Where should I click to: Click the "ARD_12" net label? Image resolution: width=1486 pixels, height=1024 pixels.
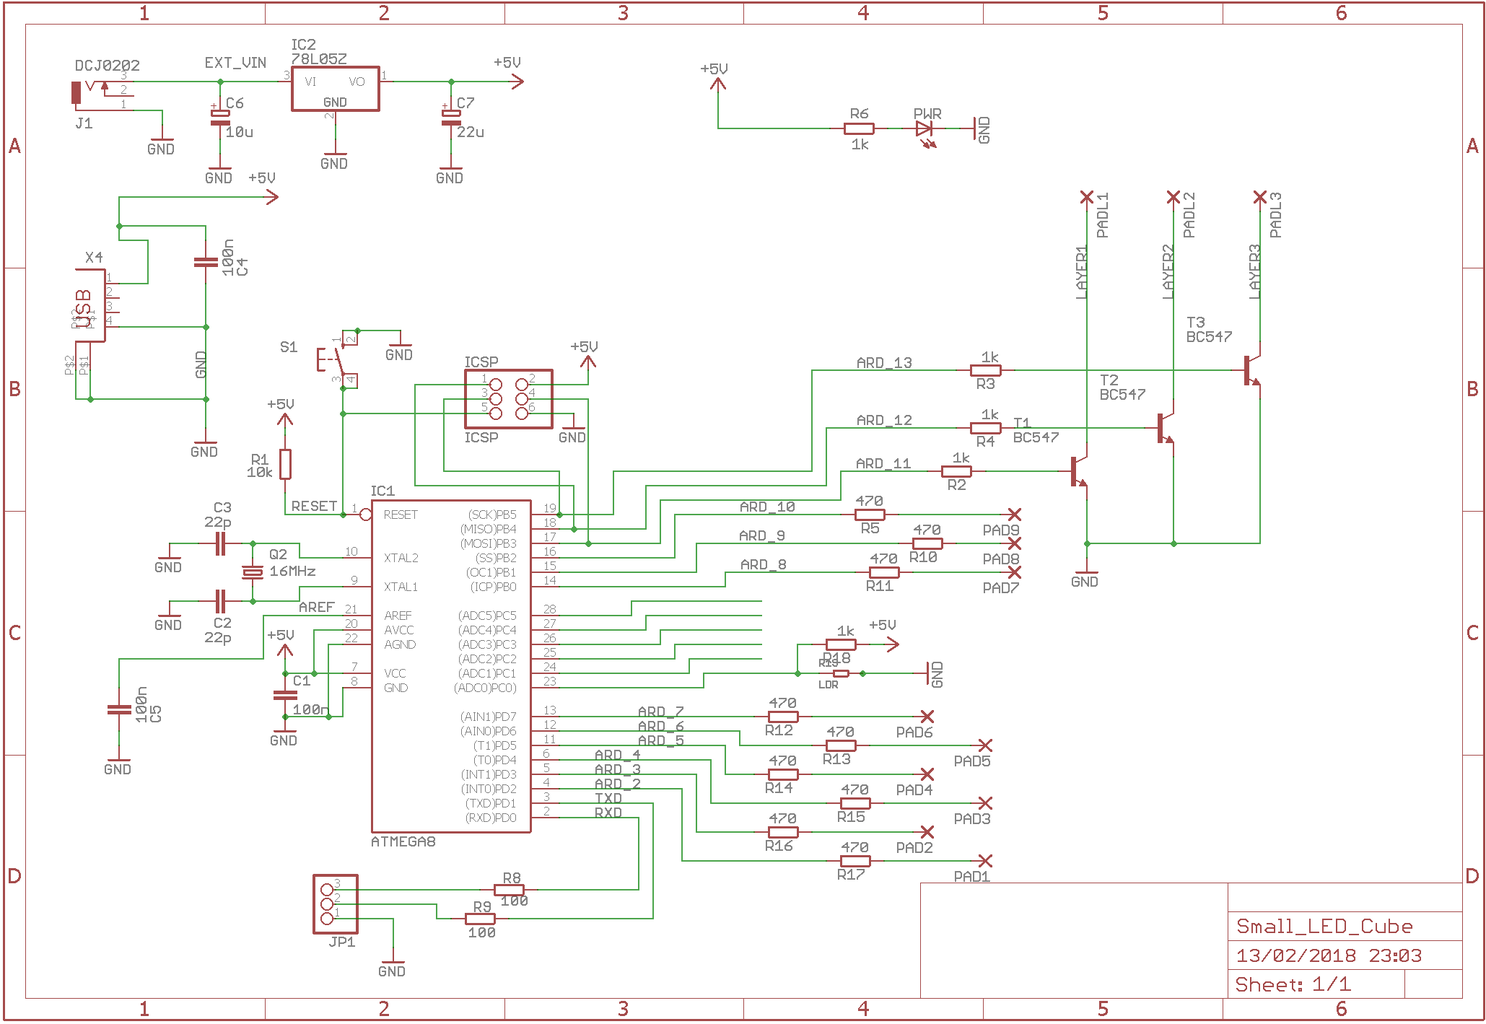point(884,421)
